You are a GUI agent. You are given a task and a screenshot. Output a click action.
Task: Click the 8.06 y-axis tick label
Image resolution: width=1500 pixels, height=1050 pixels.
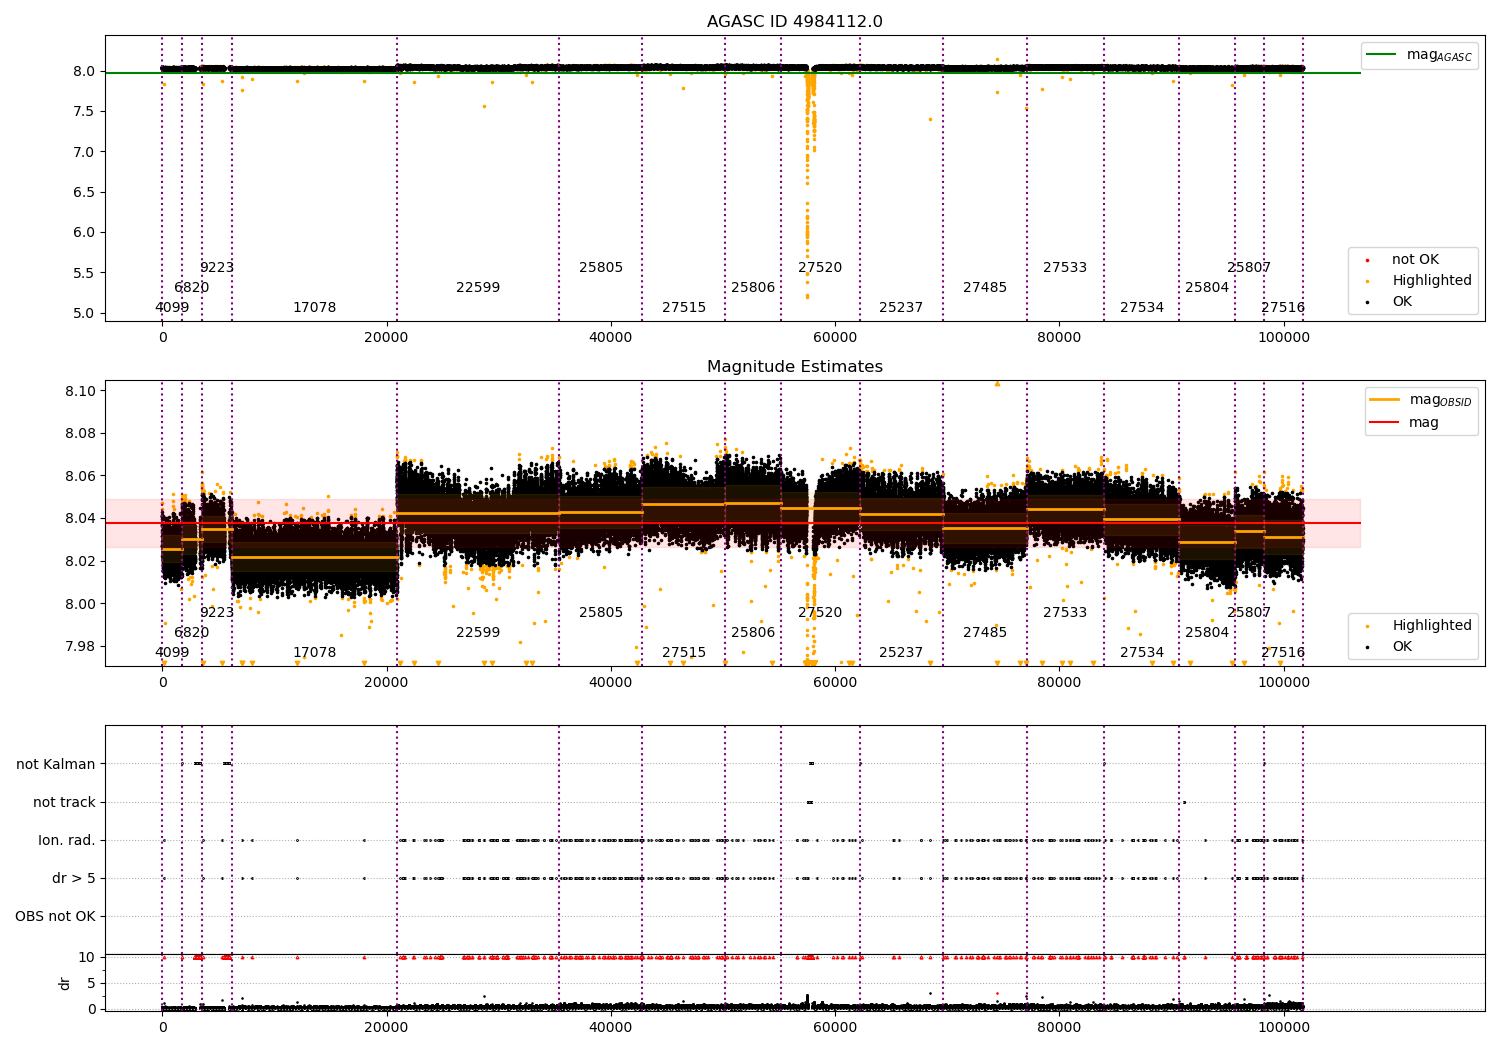tap(80, 476)
